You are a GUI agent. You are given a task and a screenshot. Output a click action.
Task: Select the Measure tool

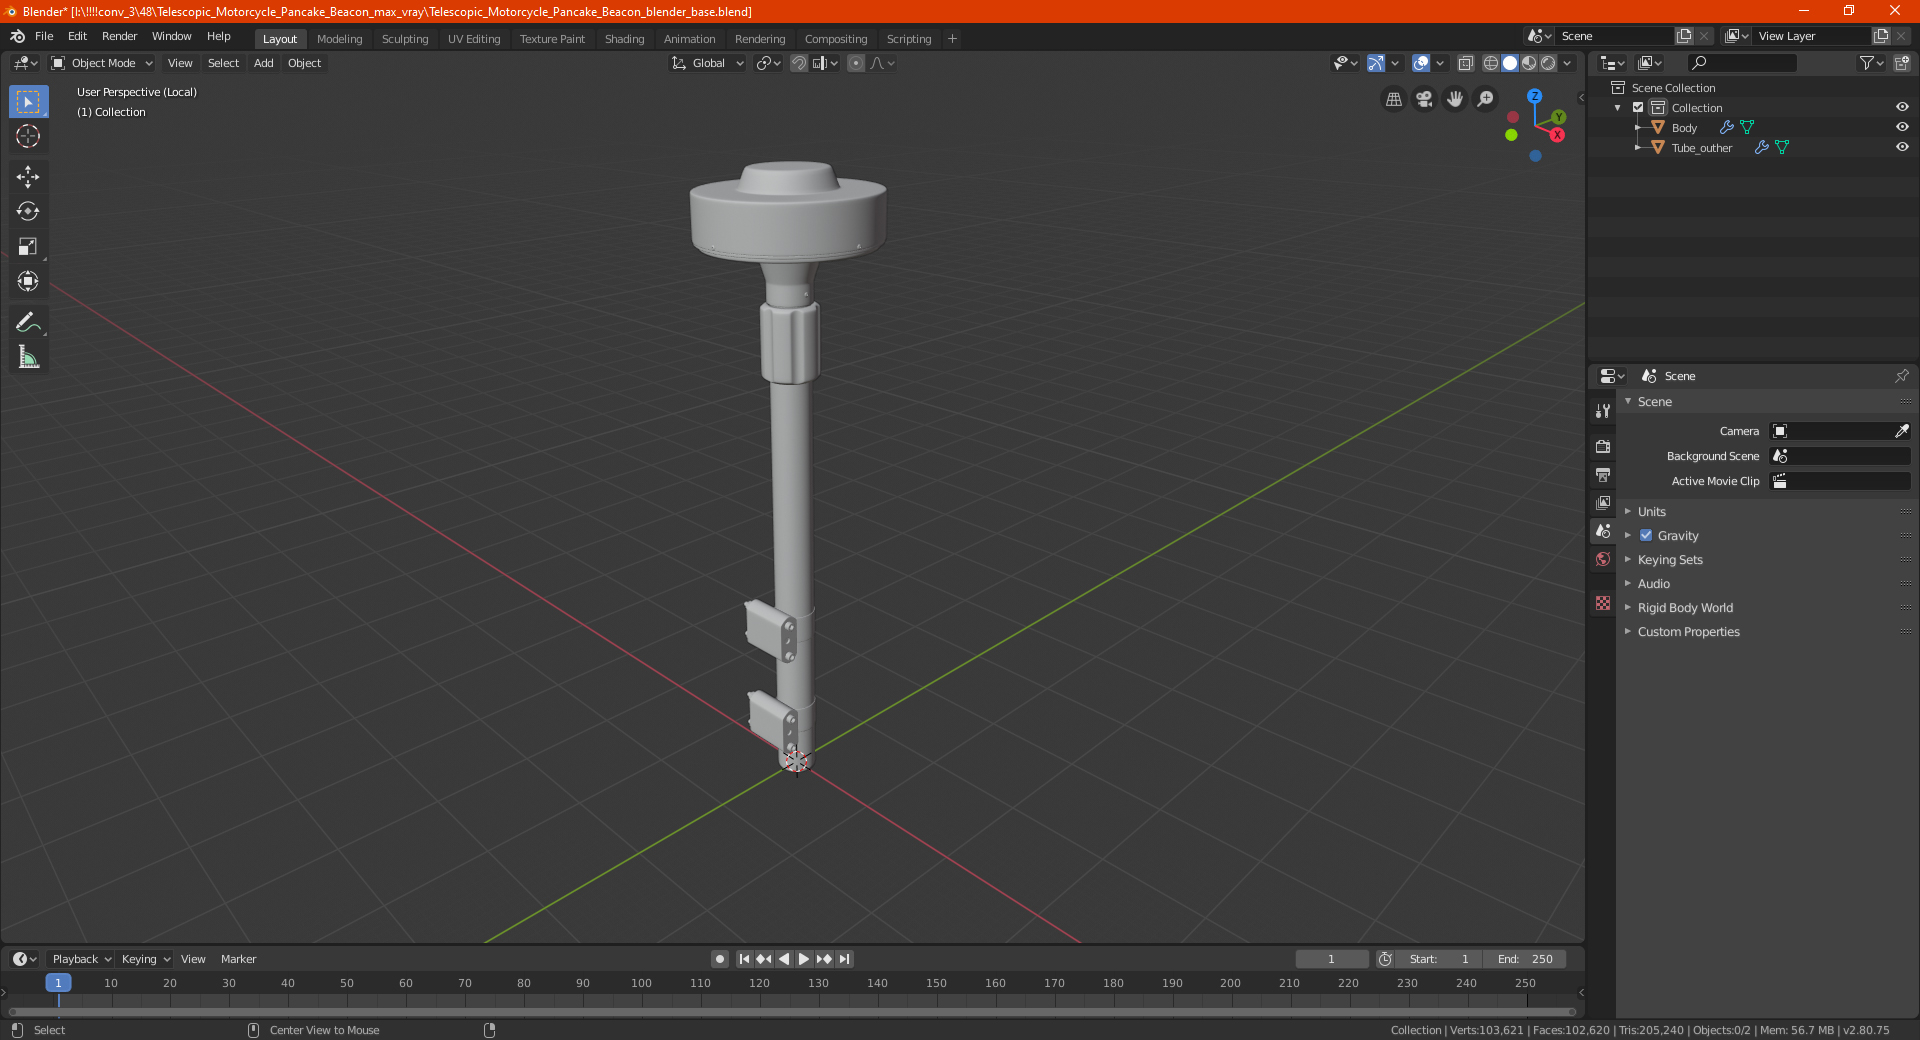28,357
